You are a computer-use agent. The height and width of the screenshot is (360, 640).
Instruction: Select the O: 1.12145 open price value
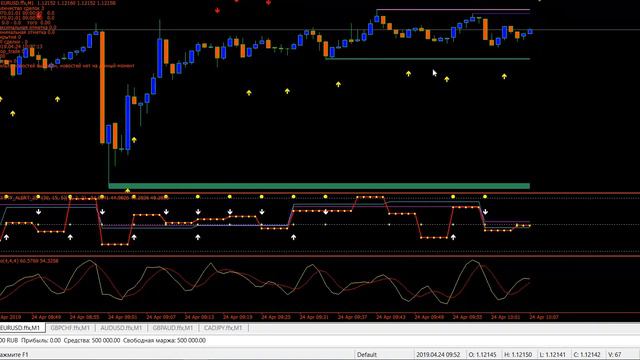point(482,354)
